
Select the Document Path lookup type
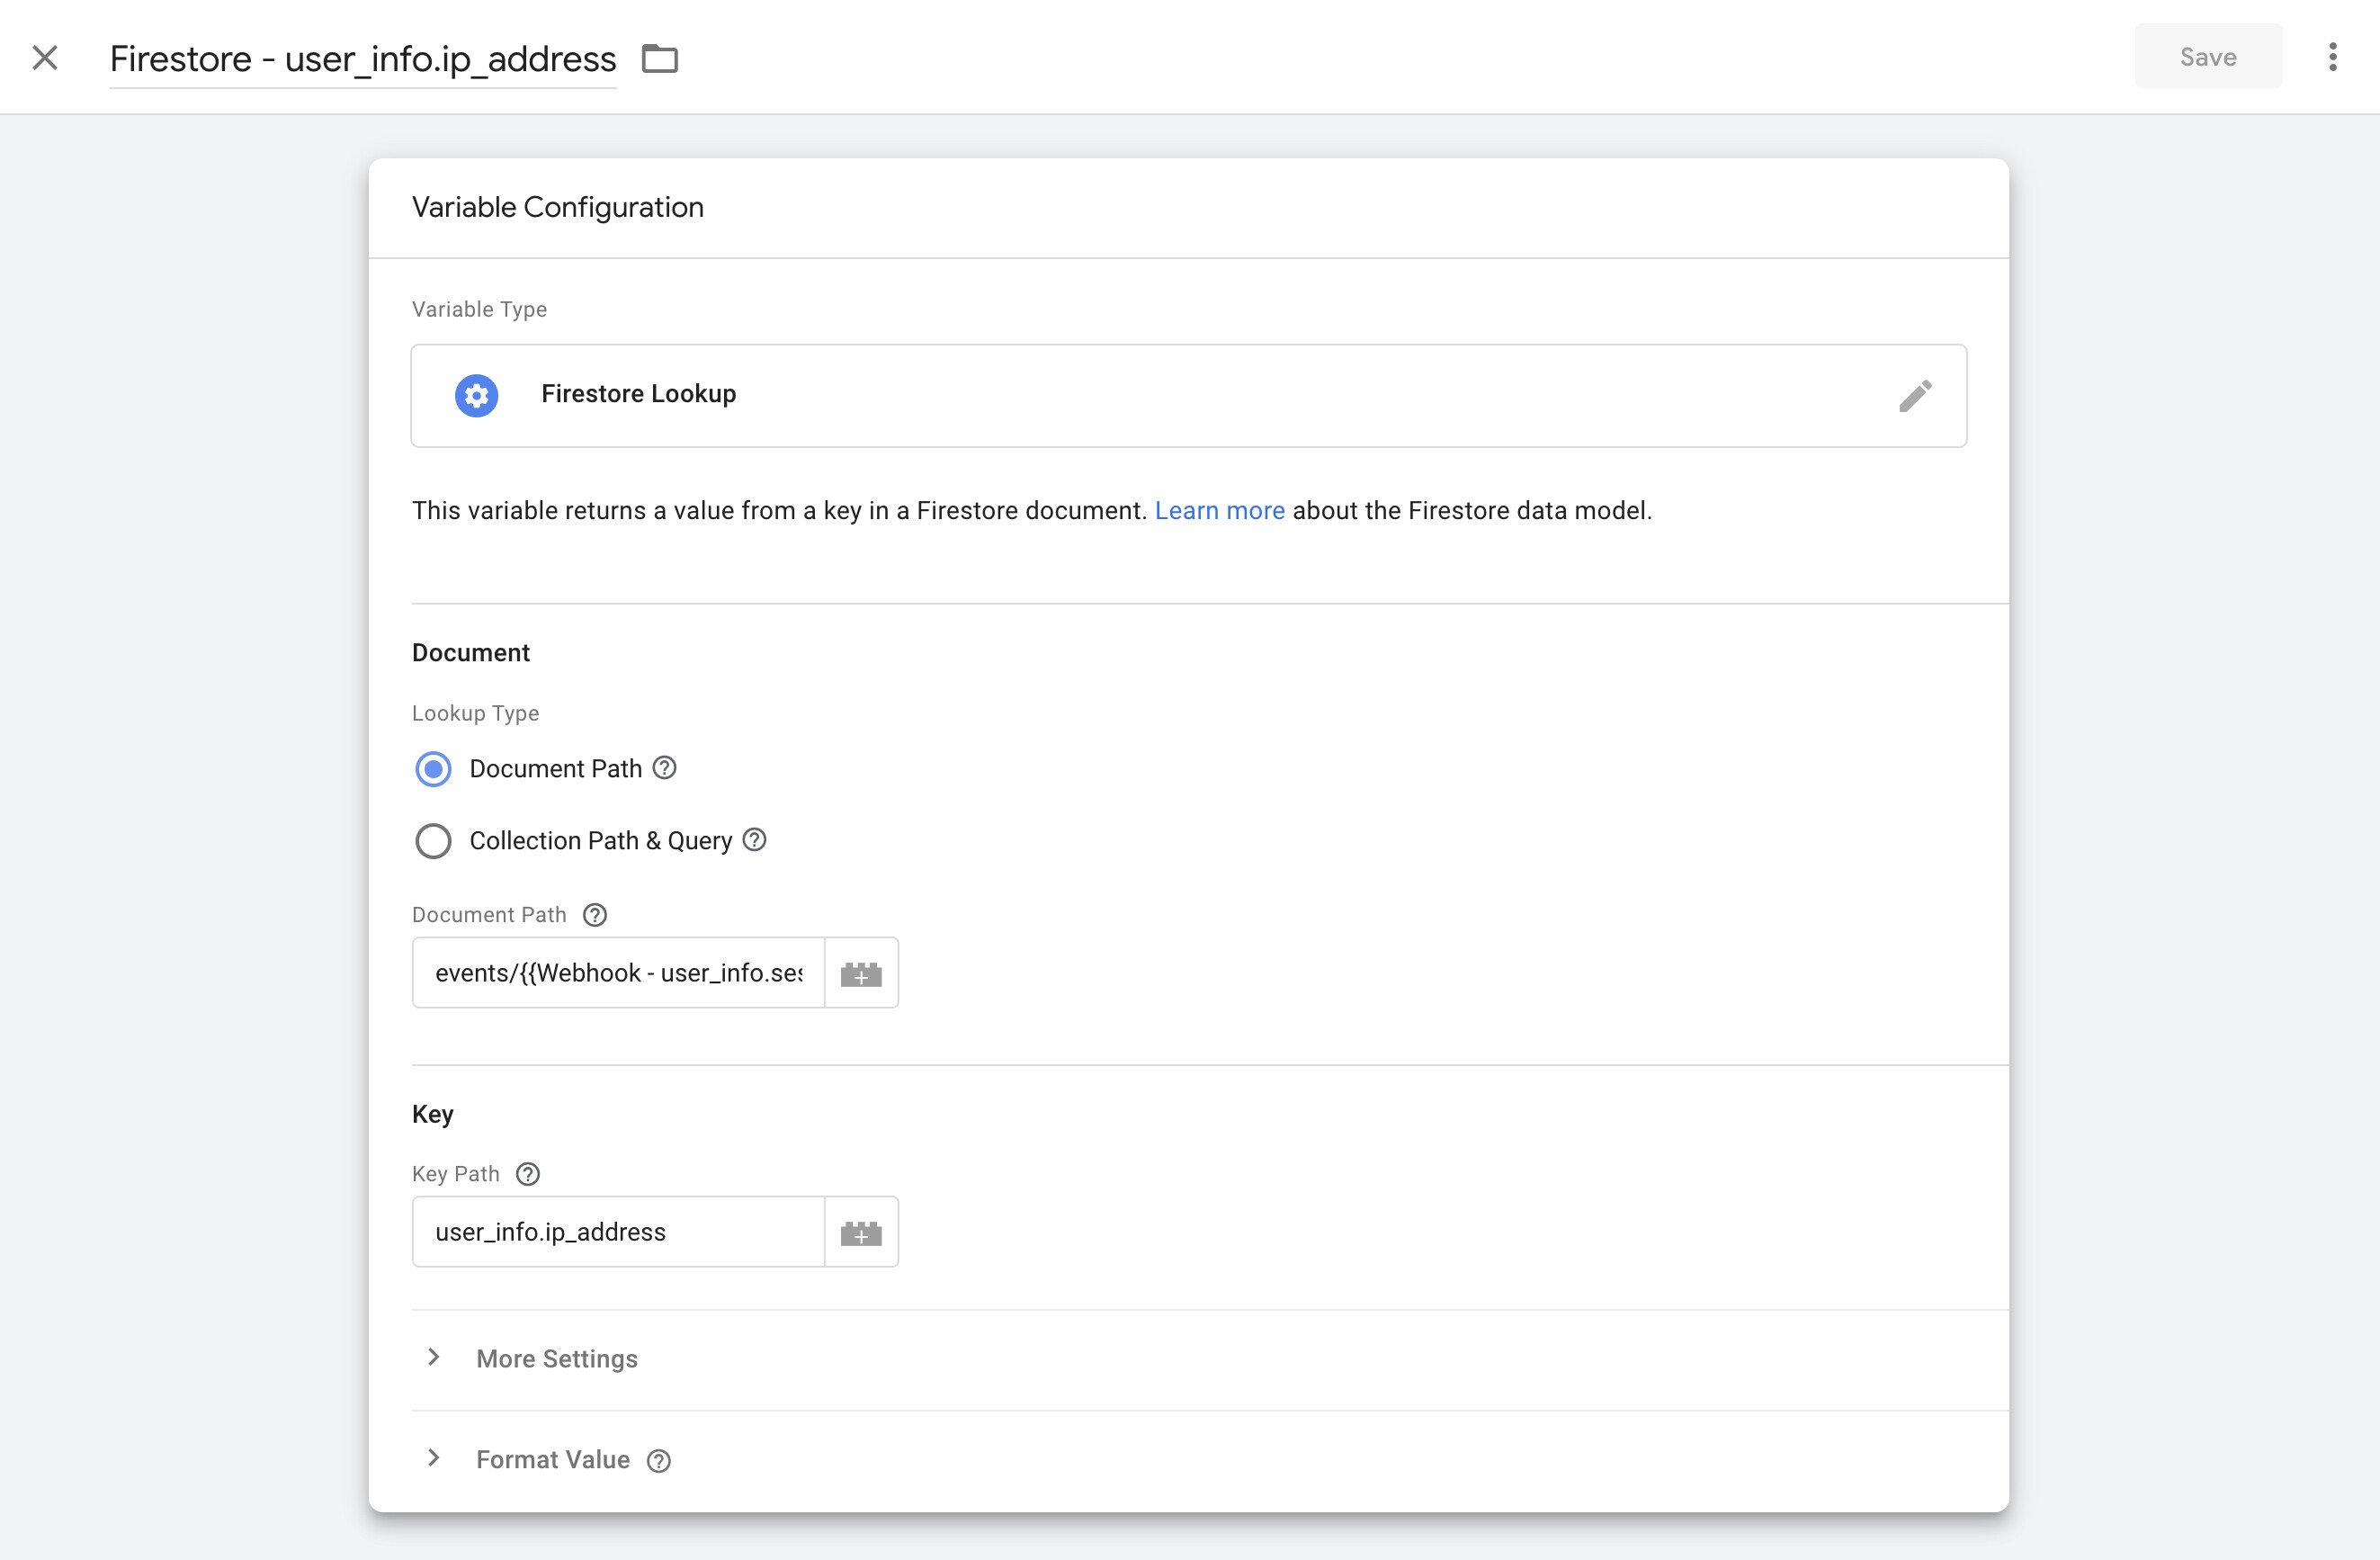click(x=433, y=769)
